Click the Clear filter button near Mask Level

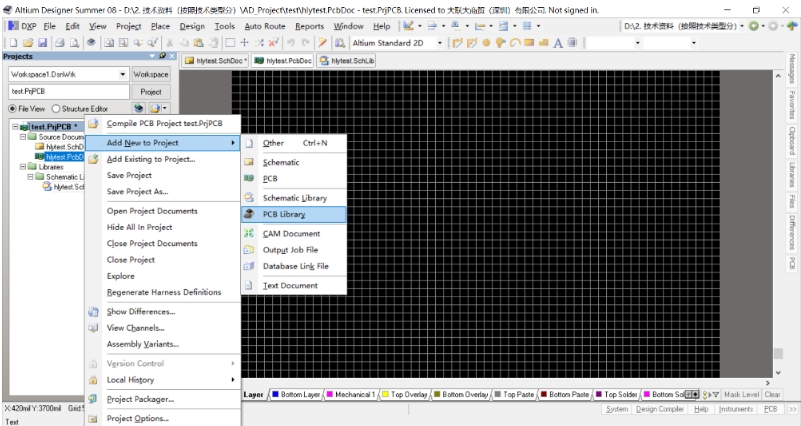pos(772,394)
